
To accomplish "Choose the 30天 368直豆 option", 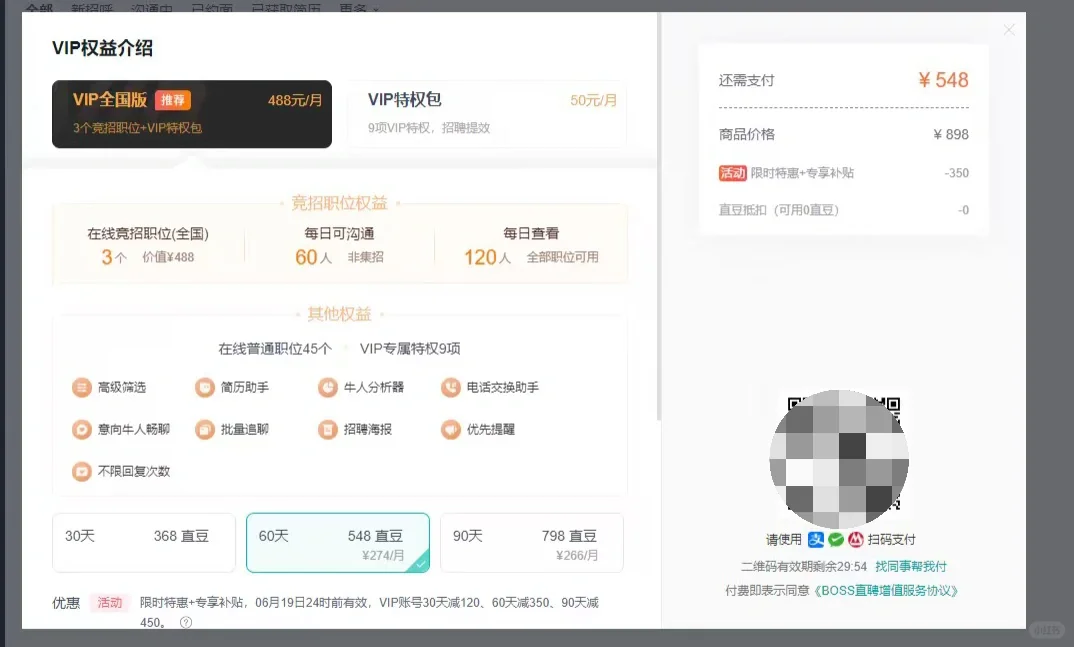I will click(144, 542).
